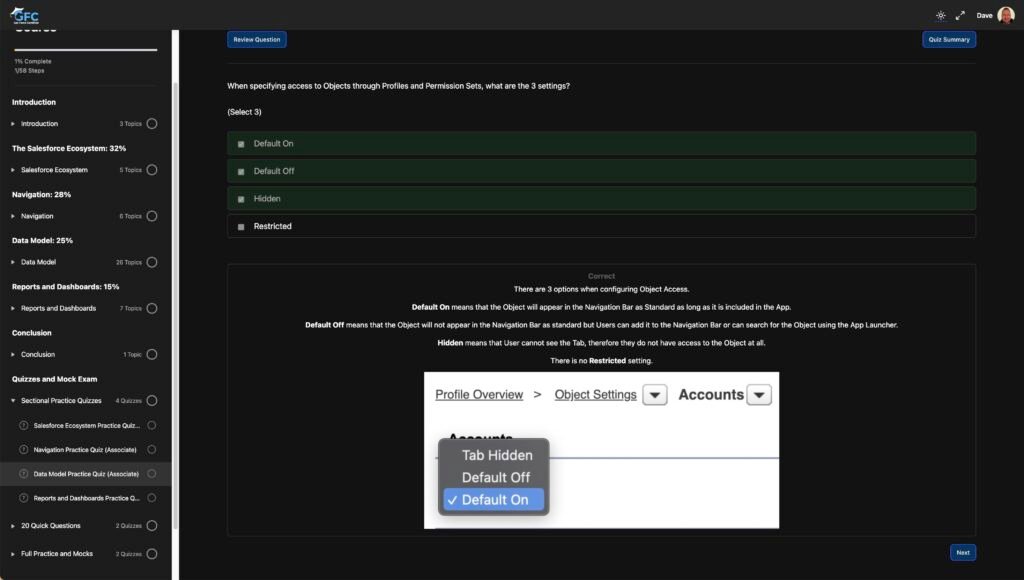Click status circle for Salesforce Ecosystem Practice Quiz

point(152,425)
